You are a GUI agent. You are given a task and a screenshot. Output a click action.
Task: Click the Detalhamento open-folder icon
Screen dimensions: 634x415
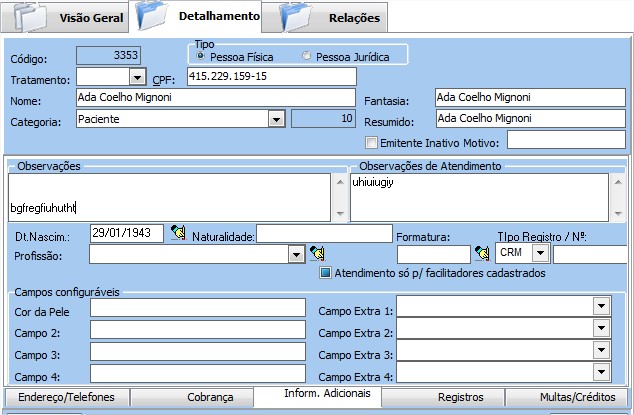tap(153, 16)
